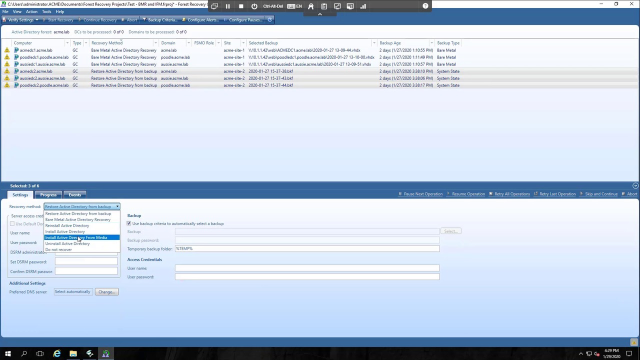
Task: Open the Computer column filter dropdown
Action: point(67,43)
